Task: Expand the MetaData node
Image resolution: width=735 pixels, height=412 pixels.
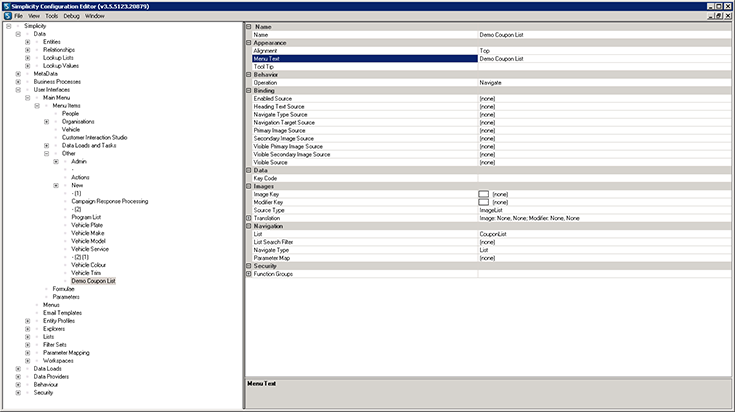Action: [18, 74]
